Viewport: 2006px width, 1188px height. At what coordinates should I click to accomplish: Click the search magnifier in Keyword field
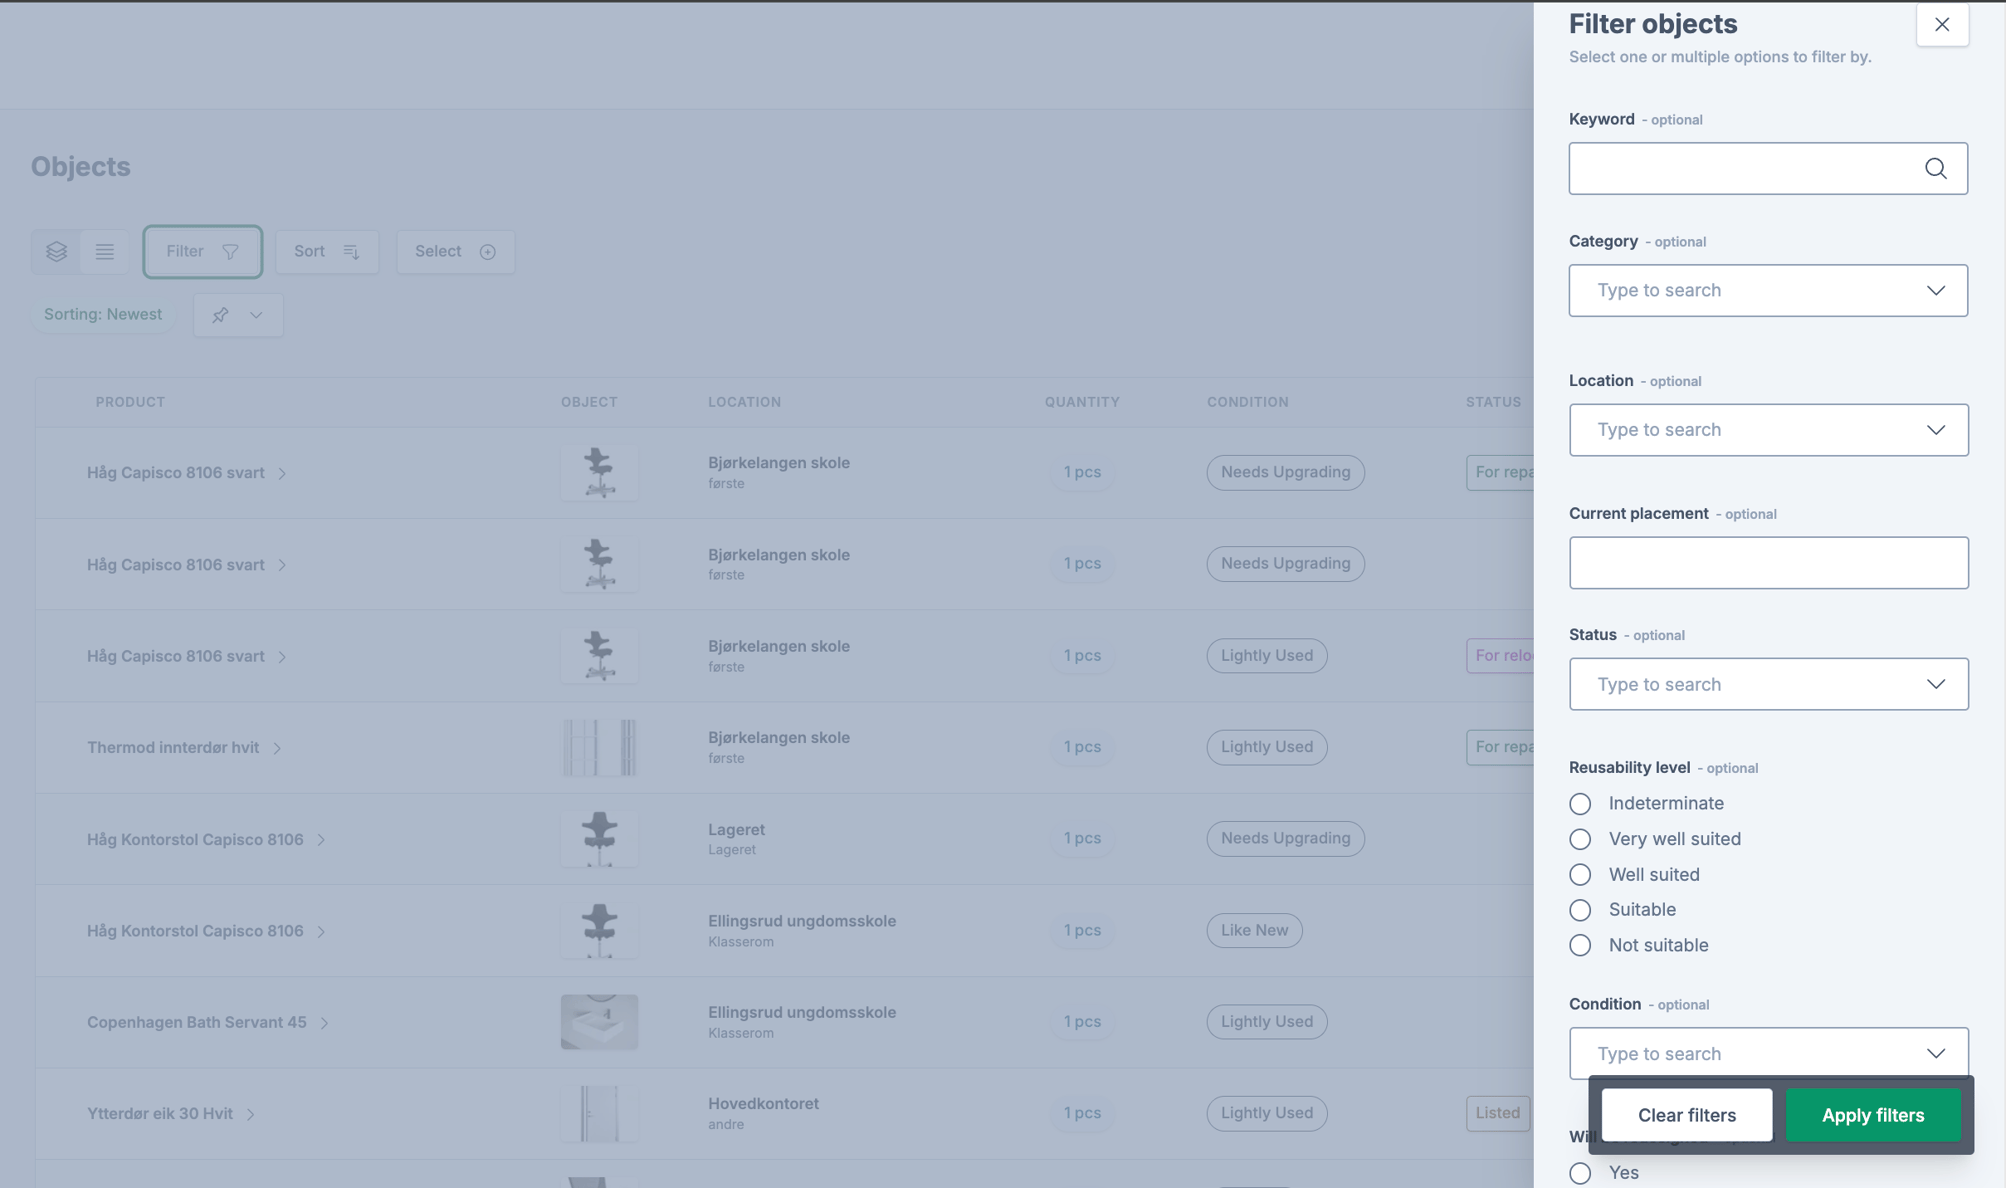pos(1935,168)
